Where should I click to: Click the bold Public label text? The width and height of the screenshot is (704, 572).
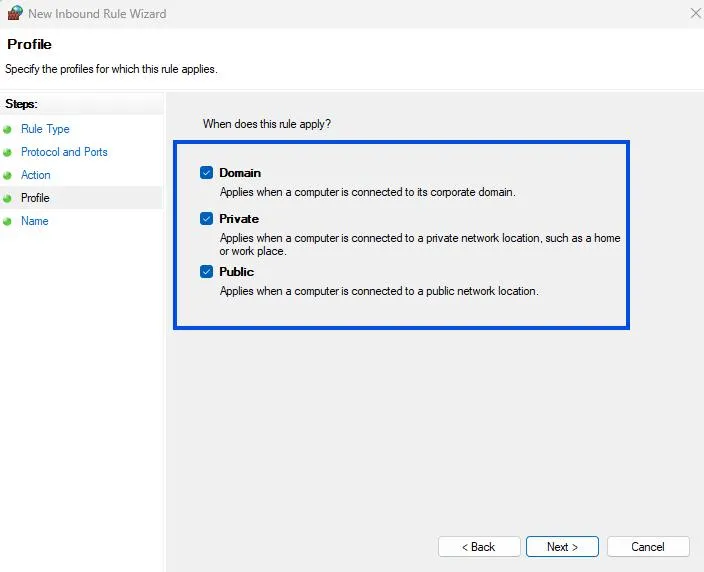click(237, 272)
